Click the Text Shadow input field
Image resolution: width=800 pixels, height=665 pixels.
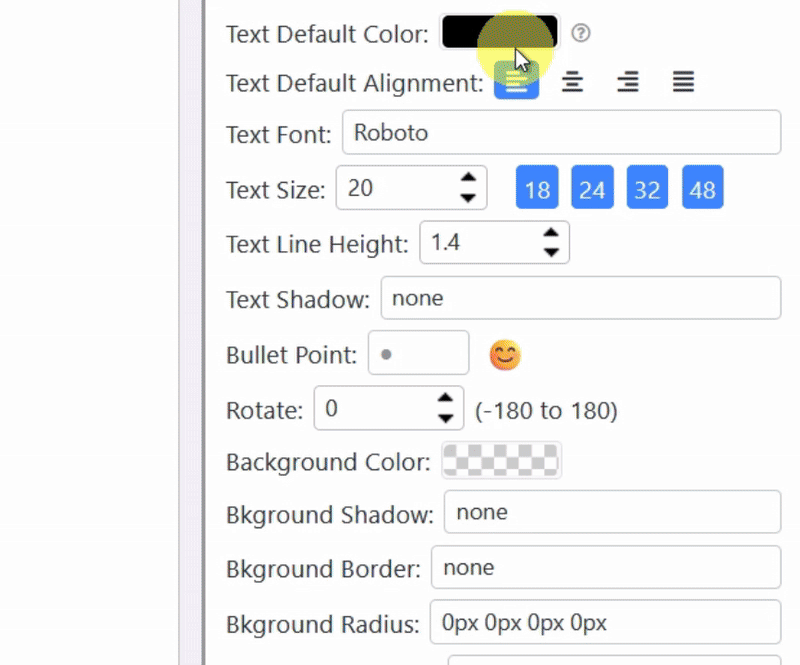point(580,298)
